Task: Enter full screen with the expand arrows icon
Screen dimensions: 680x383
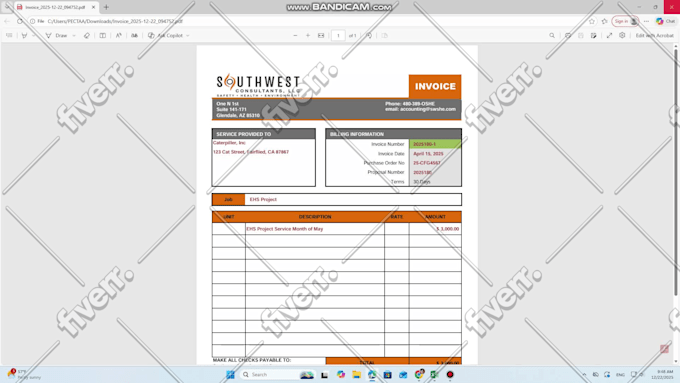Action: click(x=609, y=36)
